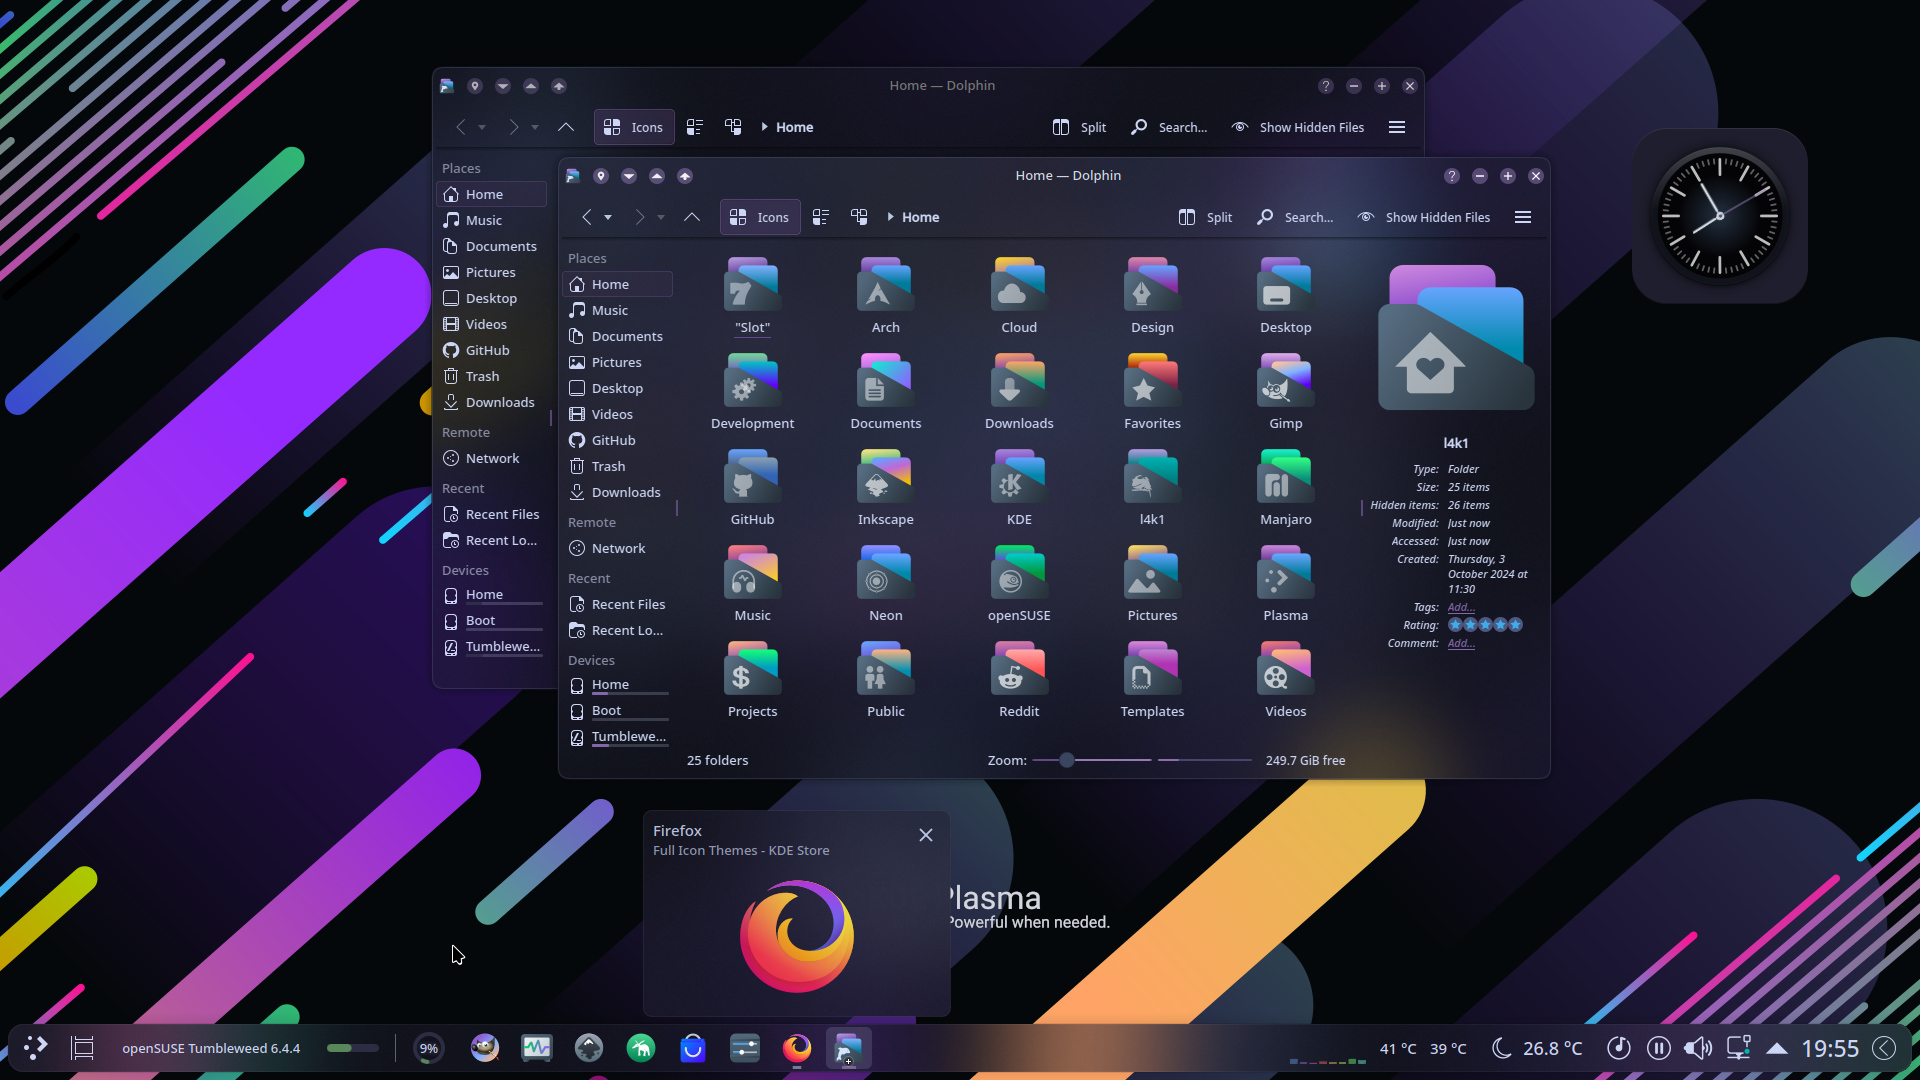Launch Firefox from the taskbar
1920x1080 pixels.
(x=797, y=1048)
